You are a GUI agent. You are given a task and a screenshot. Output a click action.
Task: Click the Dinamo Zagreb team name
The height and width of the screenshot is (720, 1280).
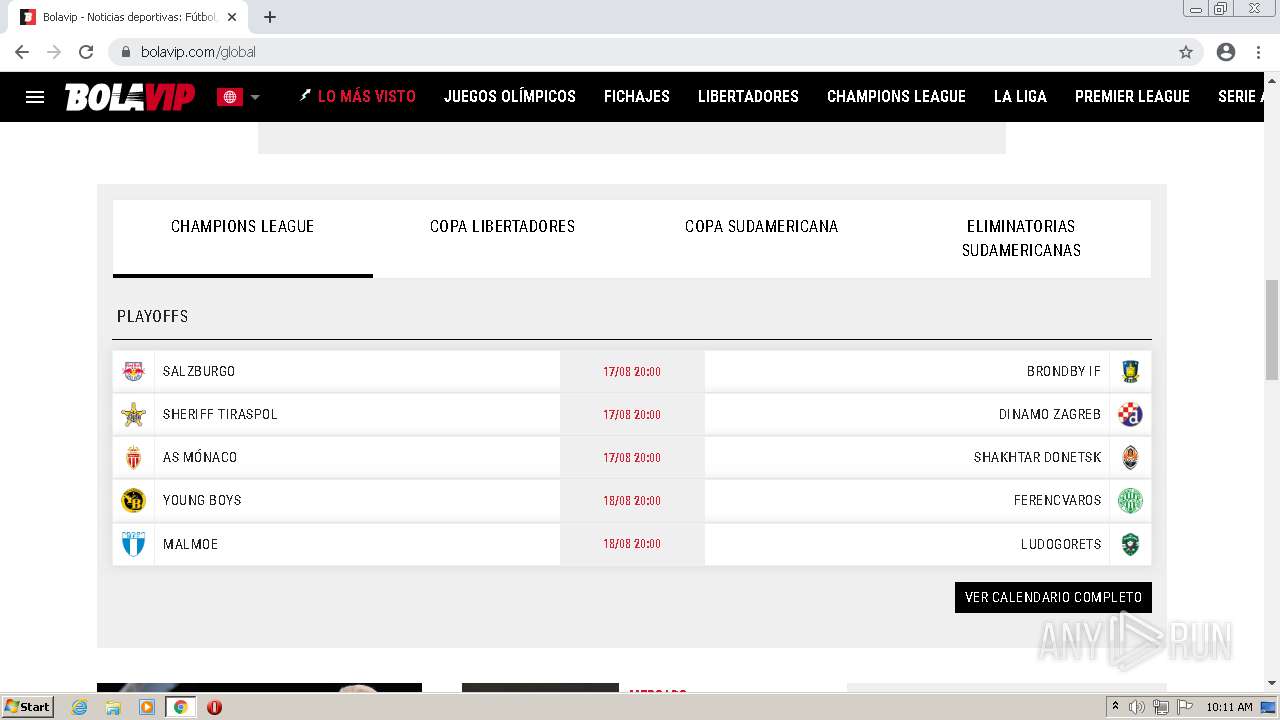[x=1050, y=414]
